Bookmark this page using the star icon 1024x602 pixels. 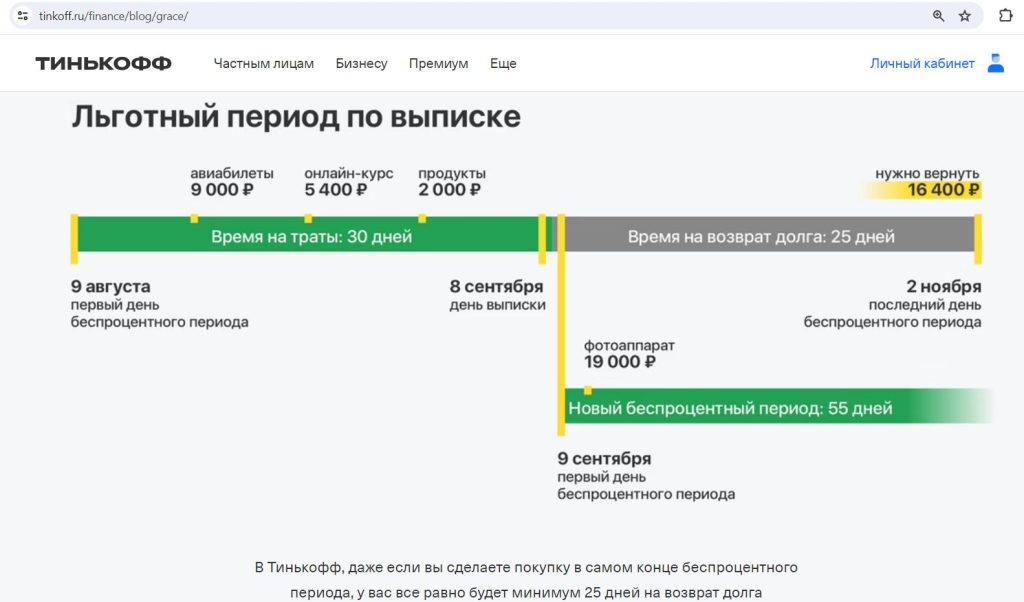pyautogui.click(x=964, y=16)
